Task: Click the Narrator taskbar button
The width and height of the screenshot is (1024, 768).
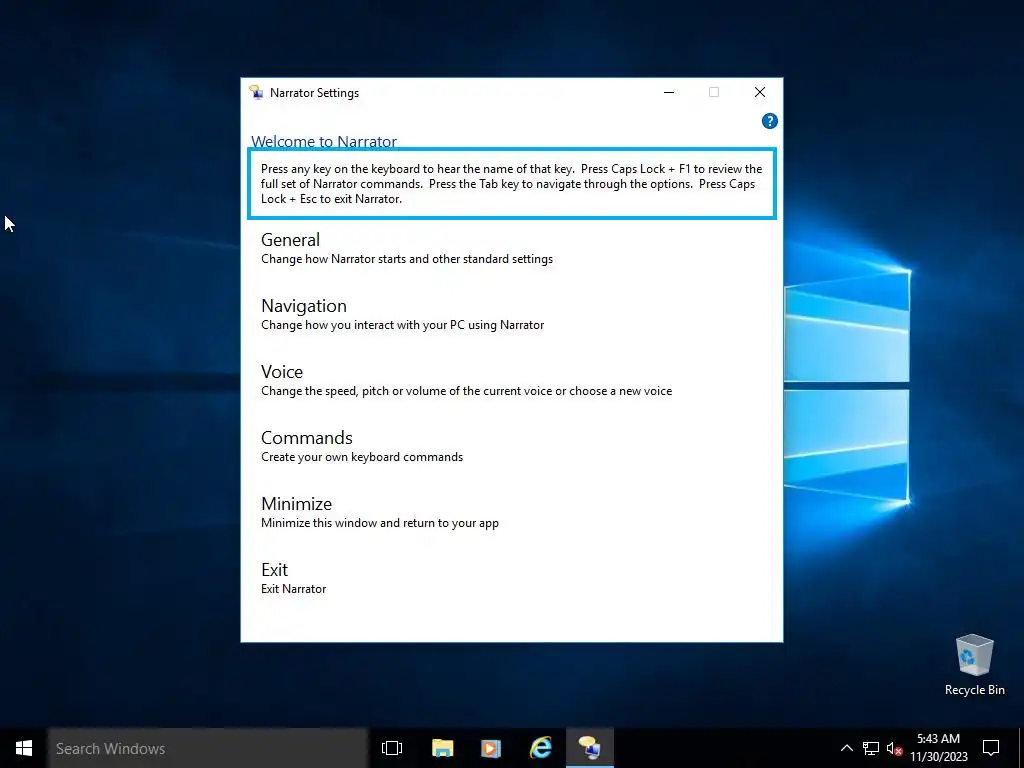Action: [x=590, y=748]
